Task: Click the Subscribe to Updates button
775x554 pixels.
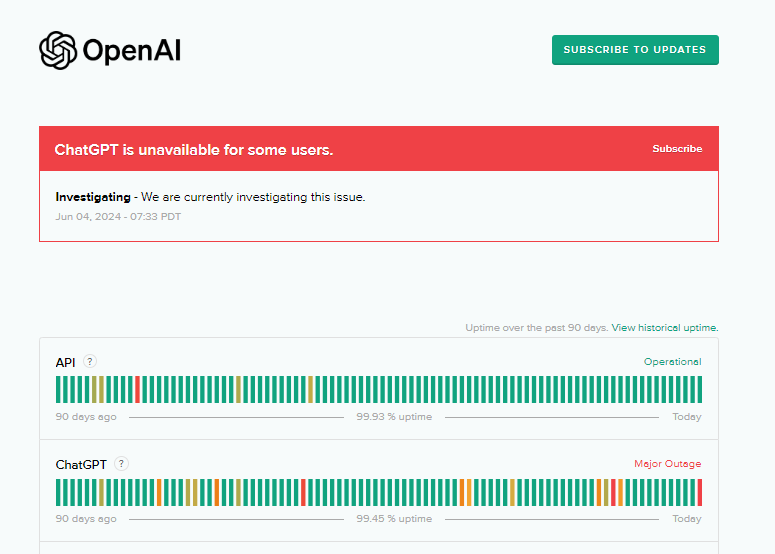Action: [635, 50]
